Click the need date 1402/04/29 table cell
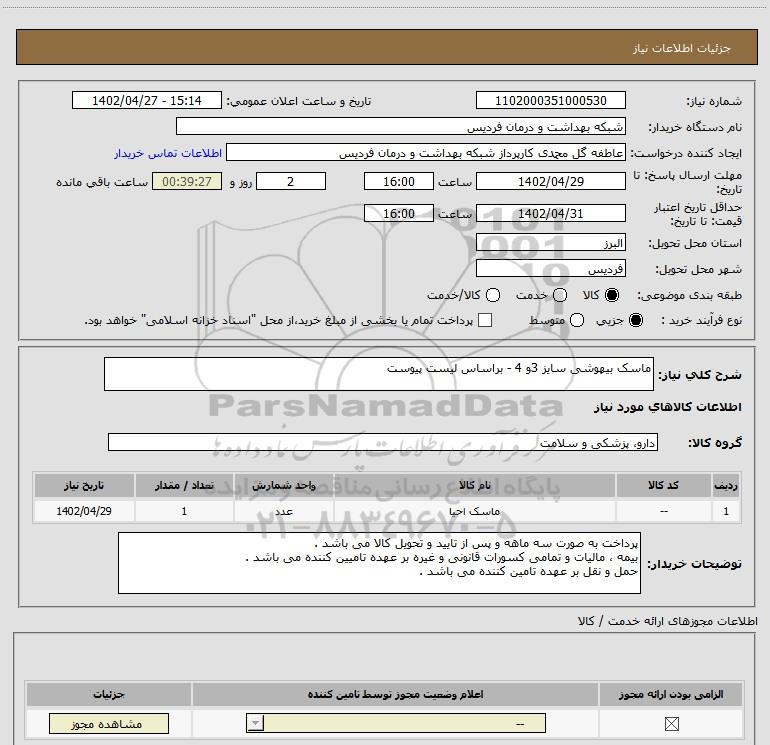770x745 pixels. [84, 511]
